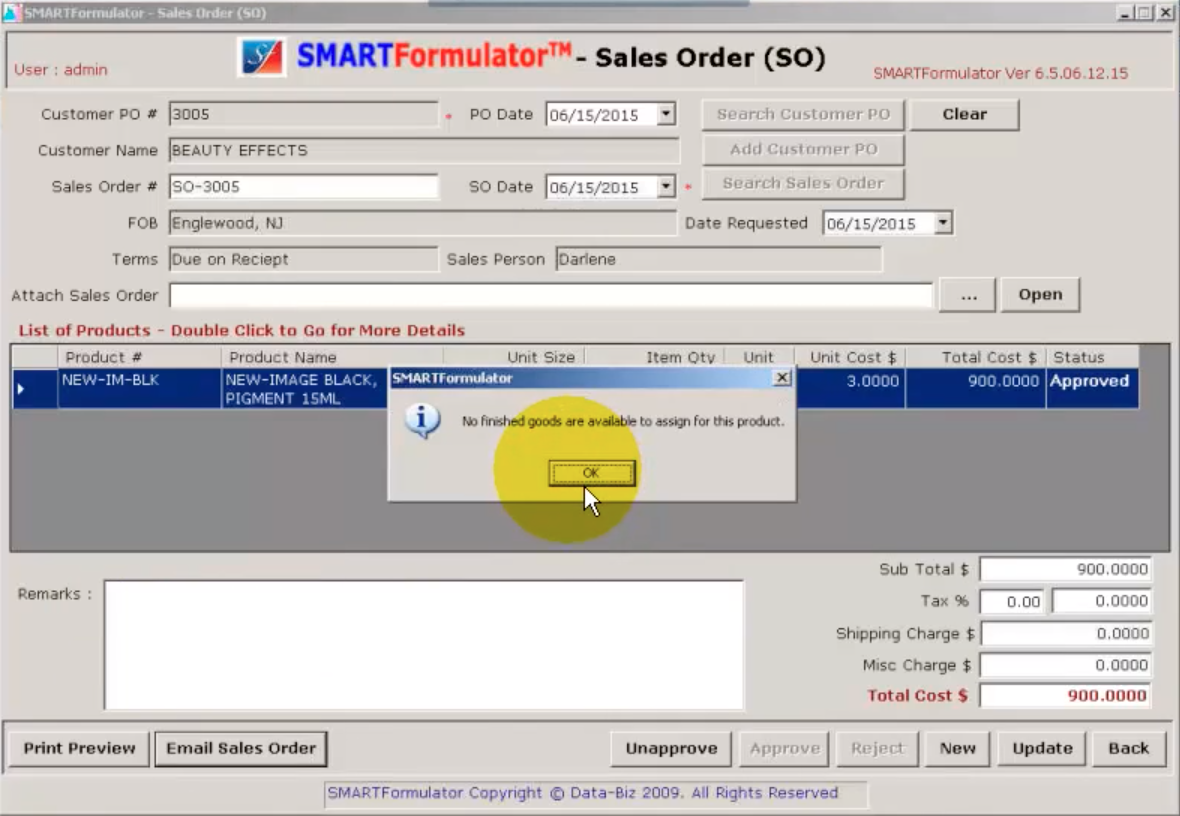Open the Date Requested dropdown
Viewport: 1180px width, 816px height.
[x=943, y=223]
